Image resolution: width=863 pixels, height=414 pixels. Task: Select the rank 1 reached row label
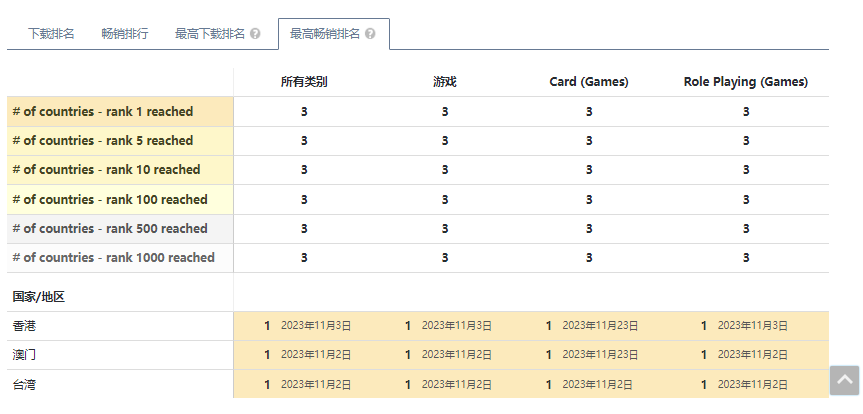click(103, 112)
